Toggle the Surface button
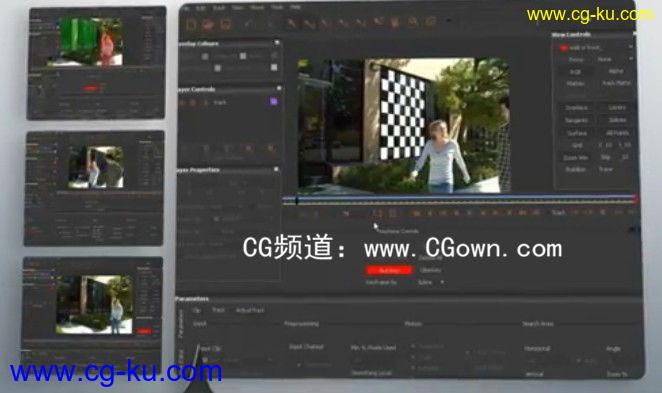Viewport: 662px width, 393px height. (x=577, y=133)
